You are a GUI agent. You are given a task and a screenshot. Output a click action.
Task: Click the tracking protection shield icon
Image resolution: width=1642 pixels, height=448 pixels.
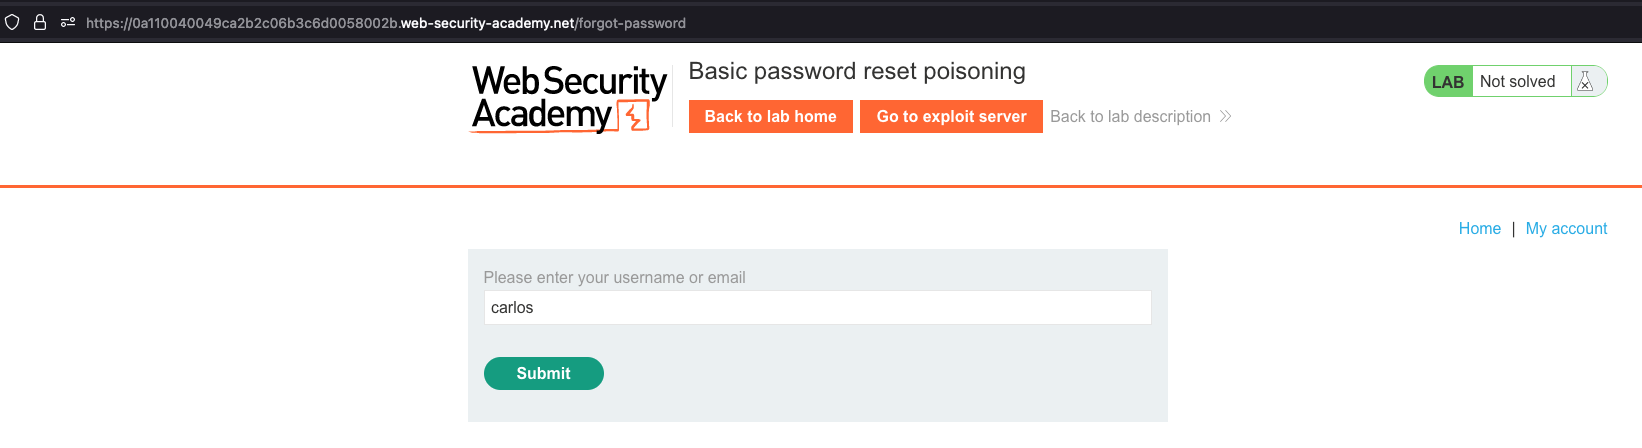12,22
